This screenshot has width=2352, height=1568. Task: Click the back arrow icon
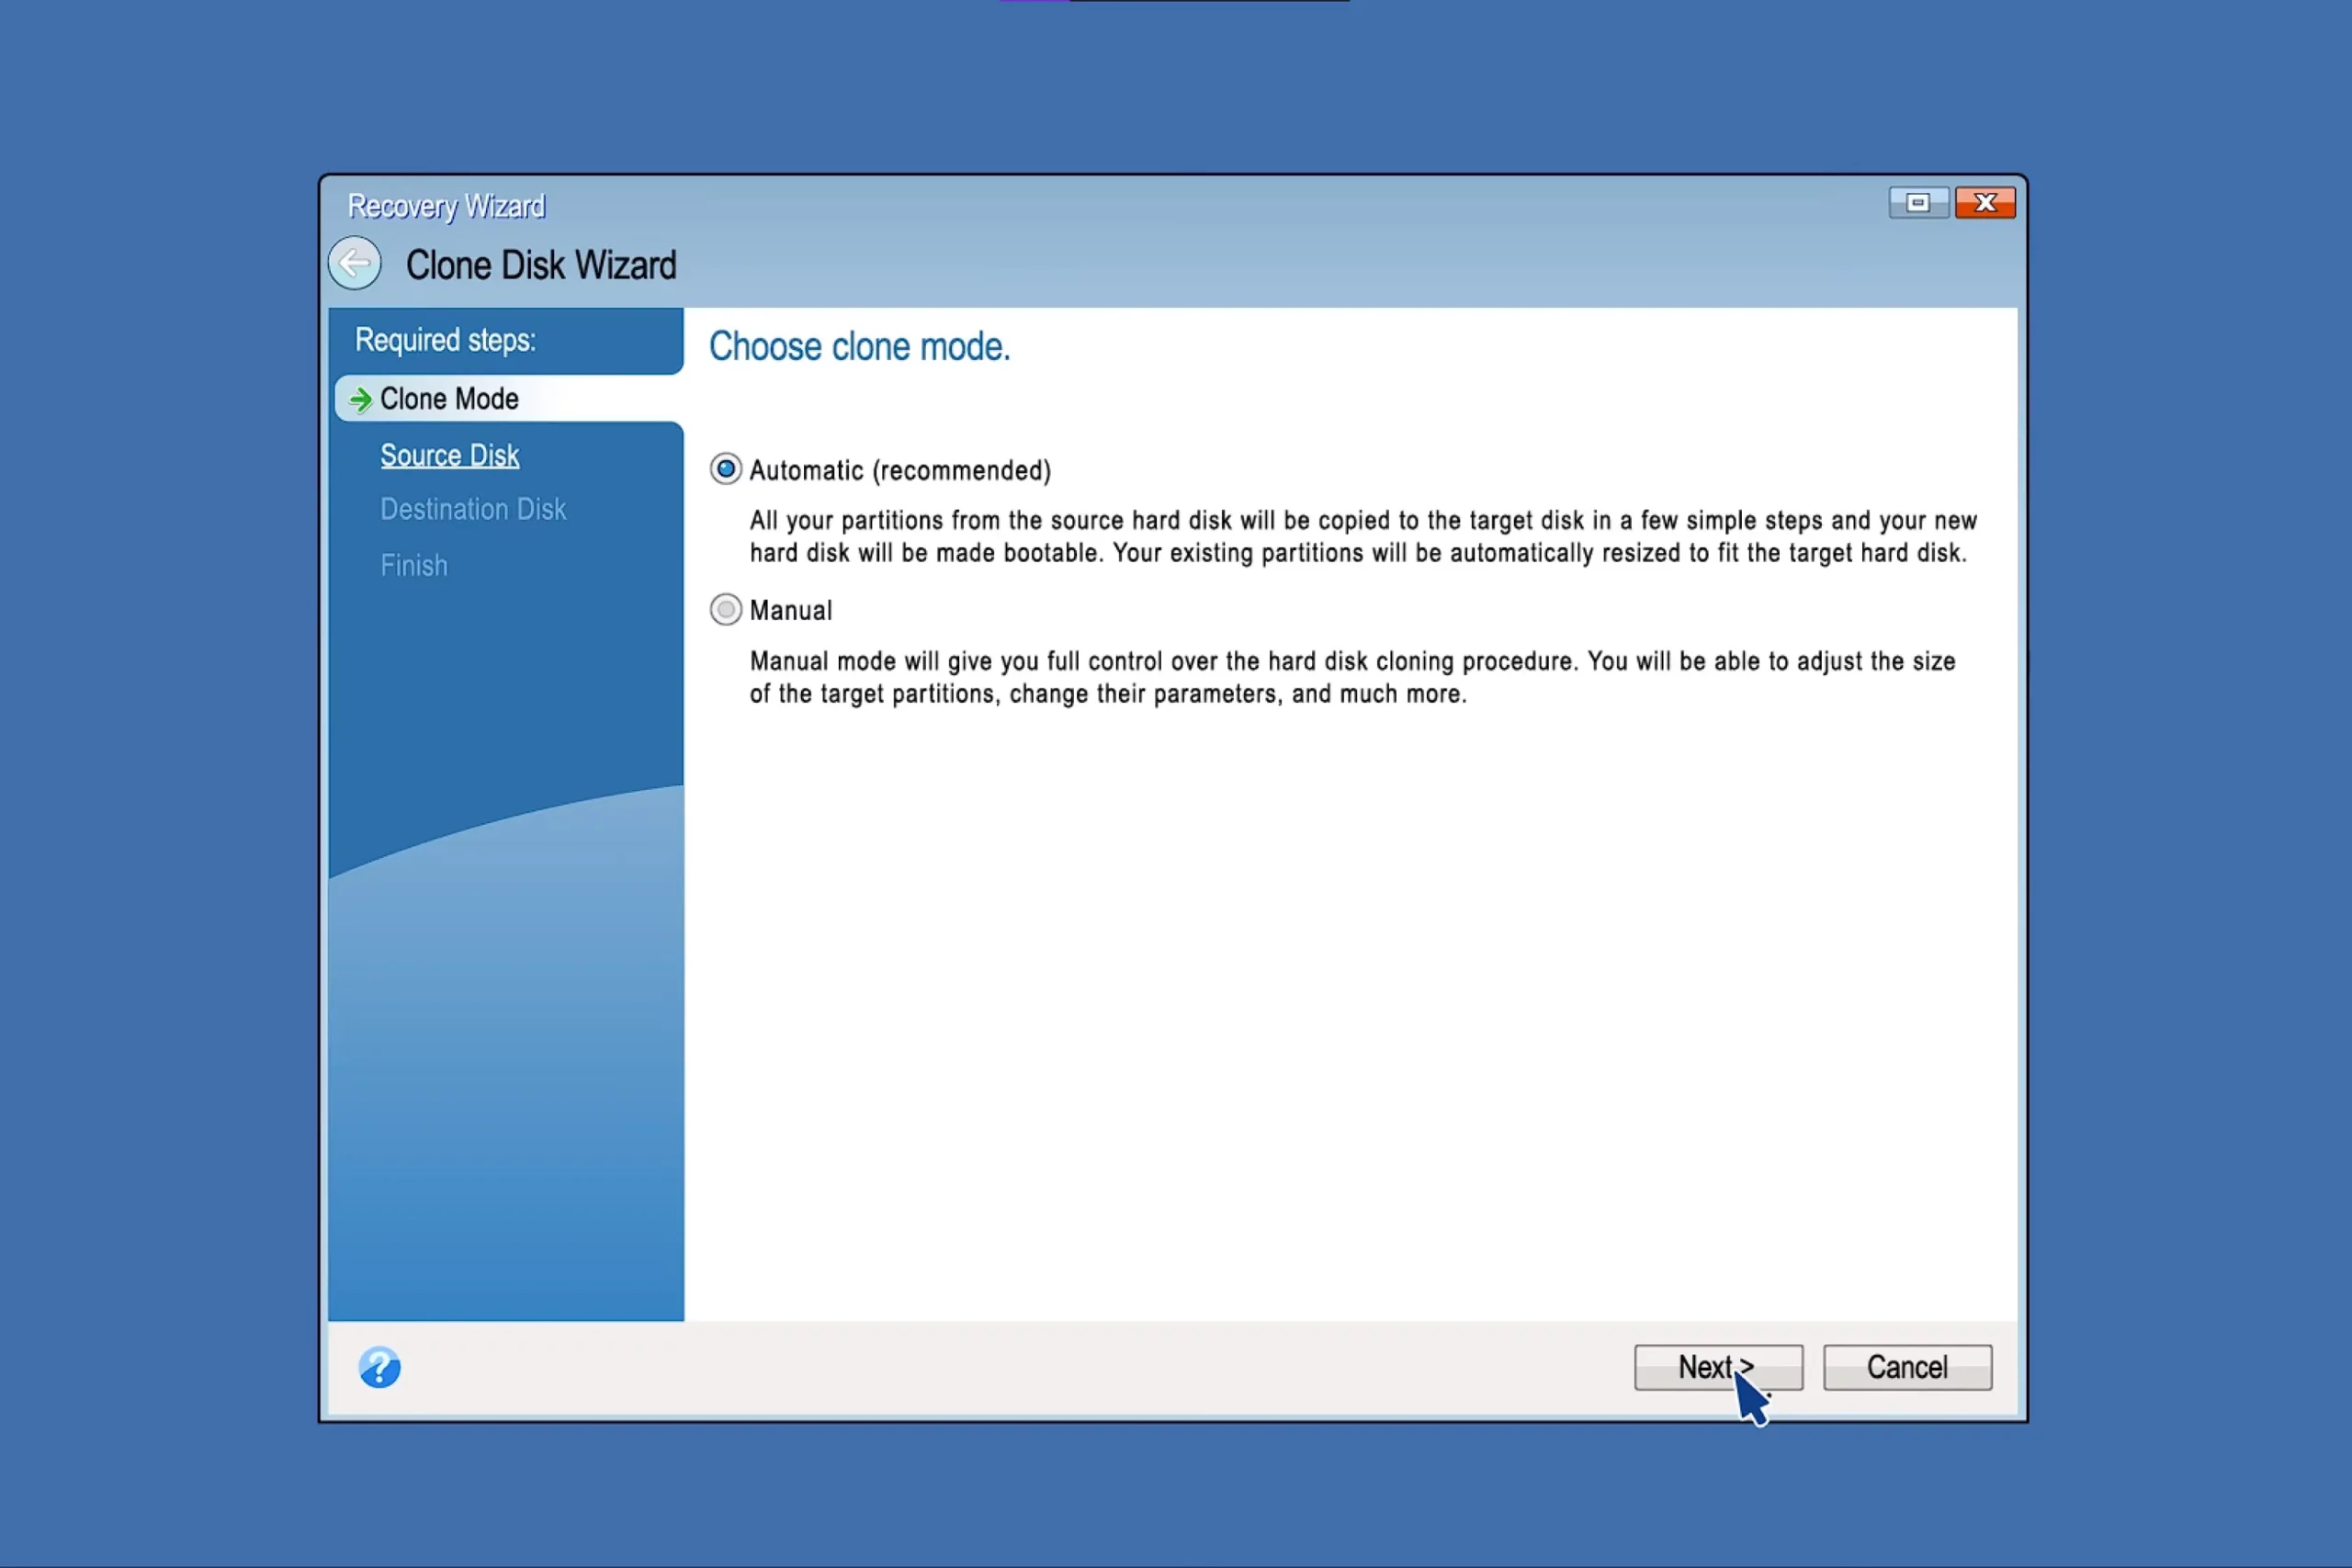pyautogui.click(x=355, y=264)
